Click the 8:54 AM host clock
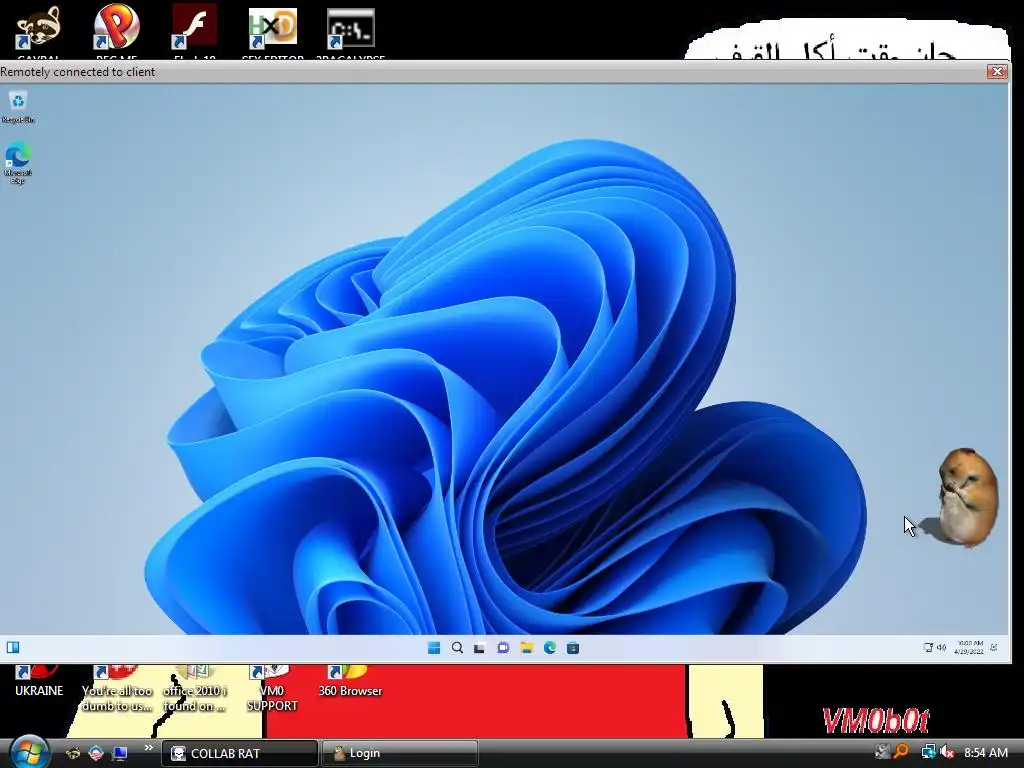Screen dimensions: 1024x768 coord(986,753)
